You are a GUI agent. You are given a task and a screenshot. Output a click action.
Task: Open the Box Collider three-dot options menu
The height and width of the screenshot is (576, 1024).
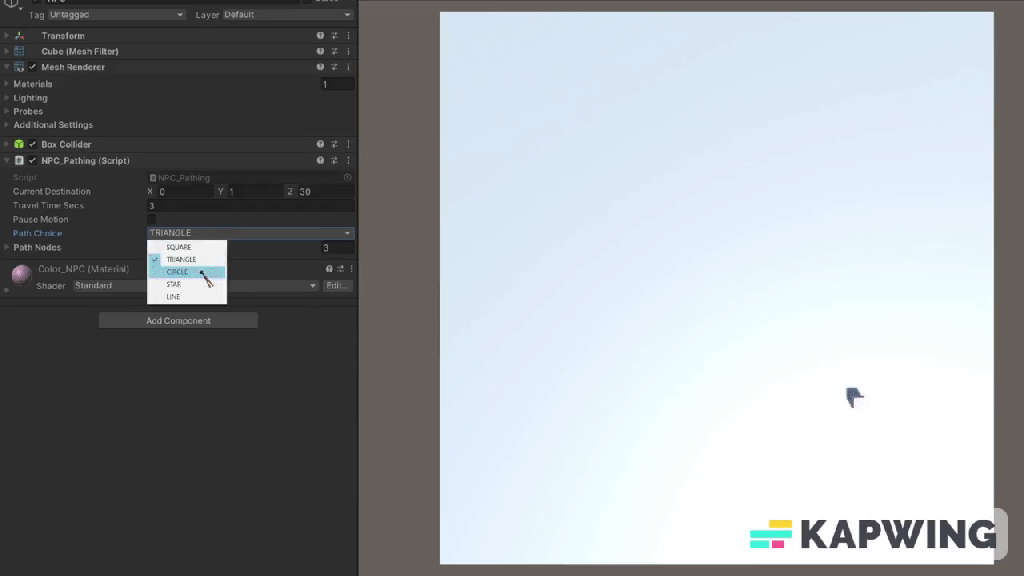(x=349, y=145)
